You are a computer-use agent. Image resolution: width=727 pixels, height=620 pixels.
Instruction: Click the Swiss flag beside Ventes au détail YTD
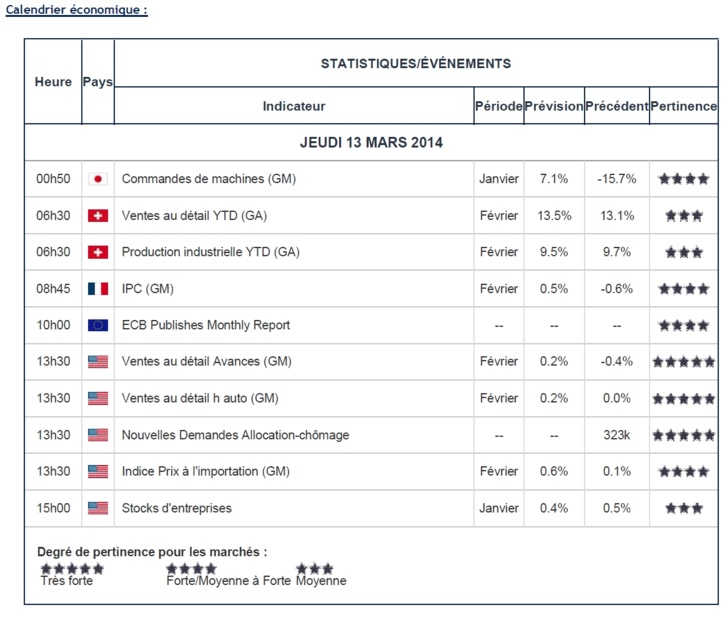pos(98,216)
